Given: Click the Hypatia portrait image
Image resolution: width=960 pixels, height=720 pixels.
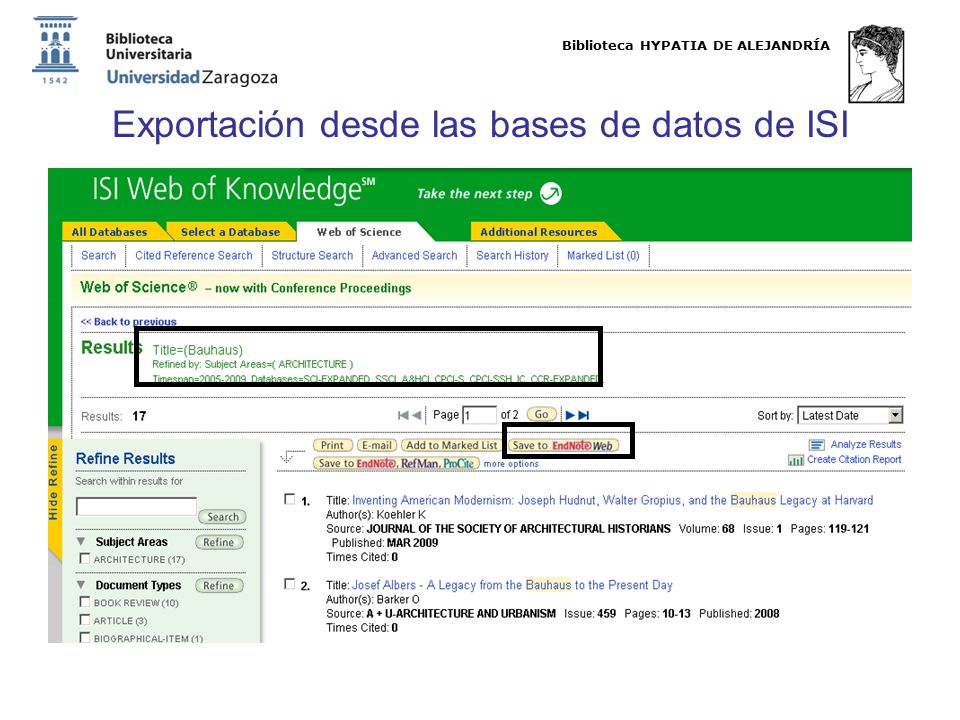Looking at the screenshot, I should coord(876,64).
